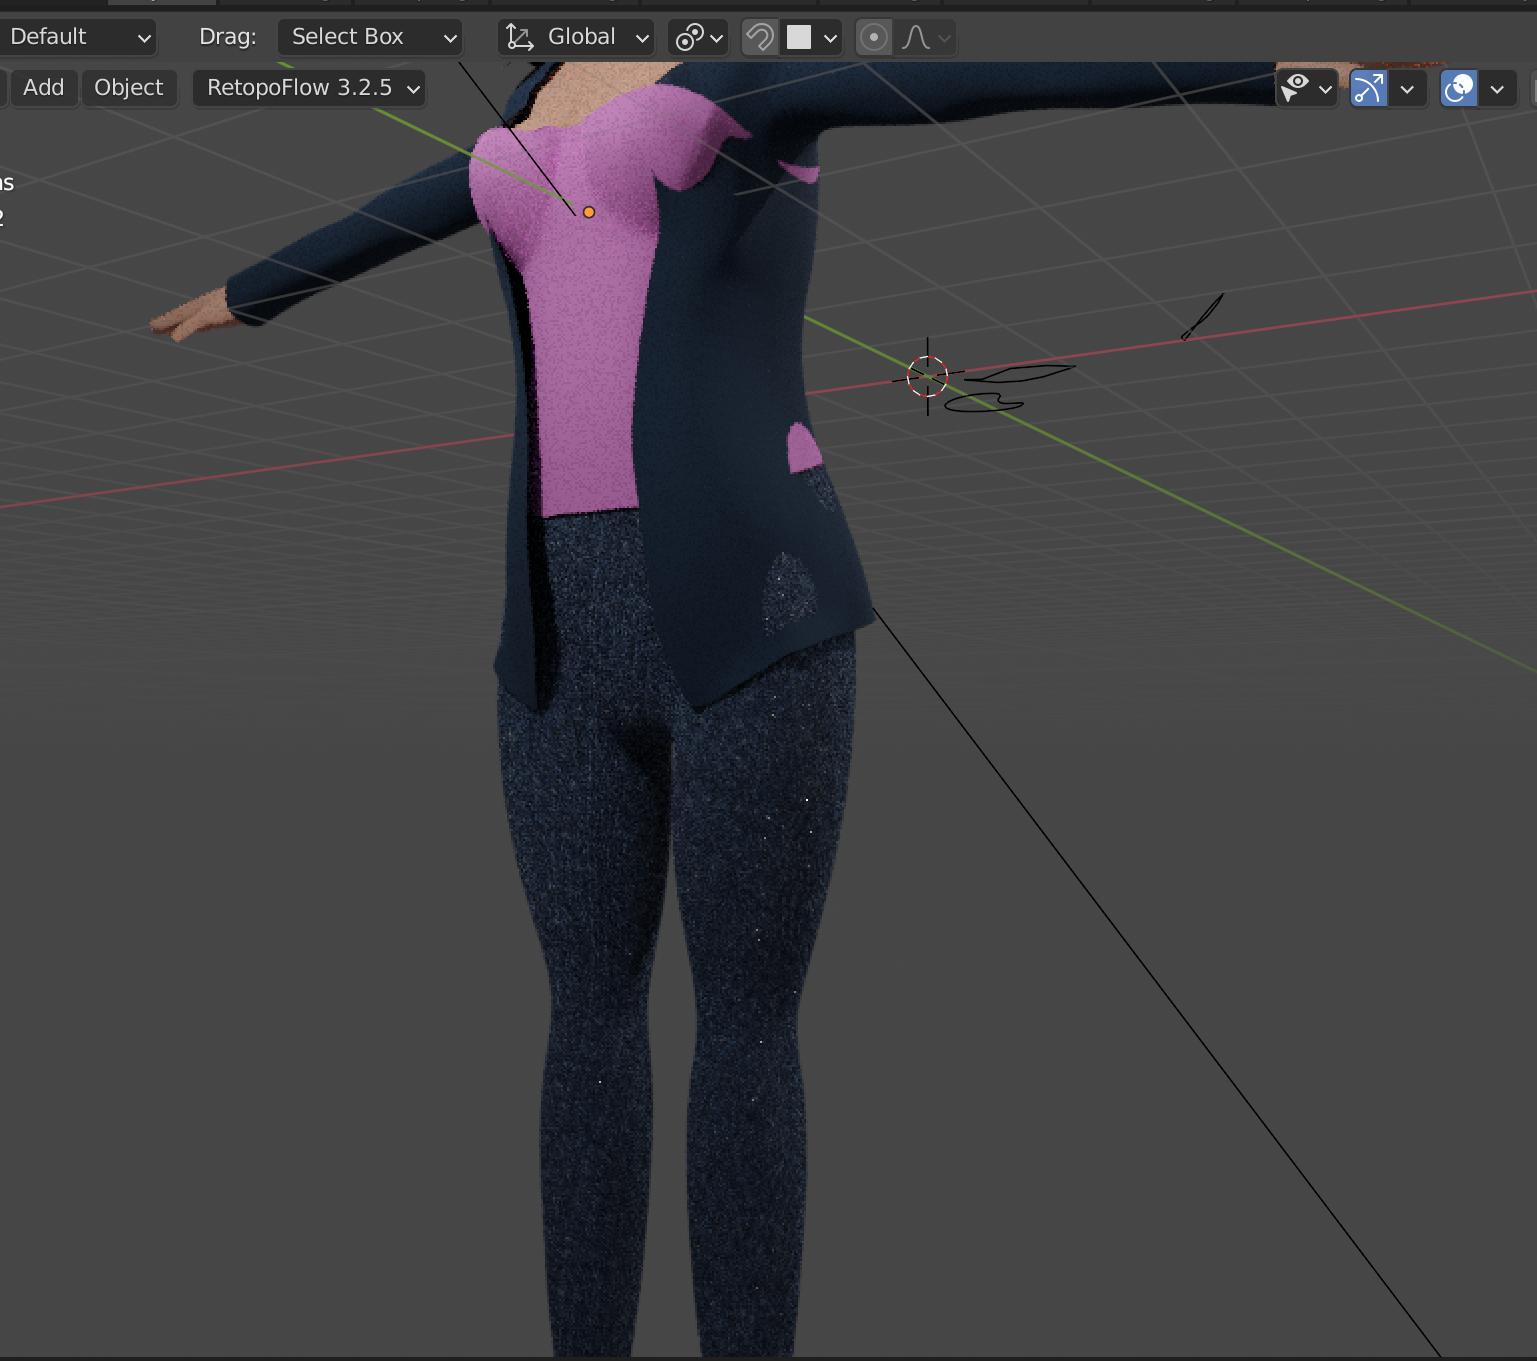
Task: Toggle the Show Gizmo button
Action: [1369, 88]
